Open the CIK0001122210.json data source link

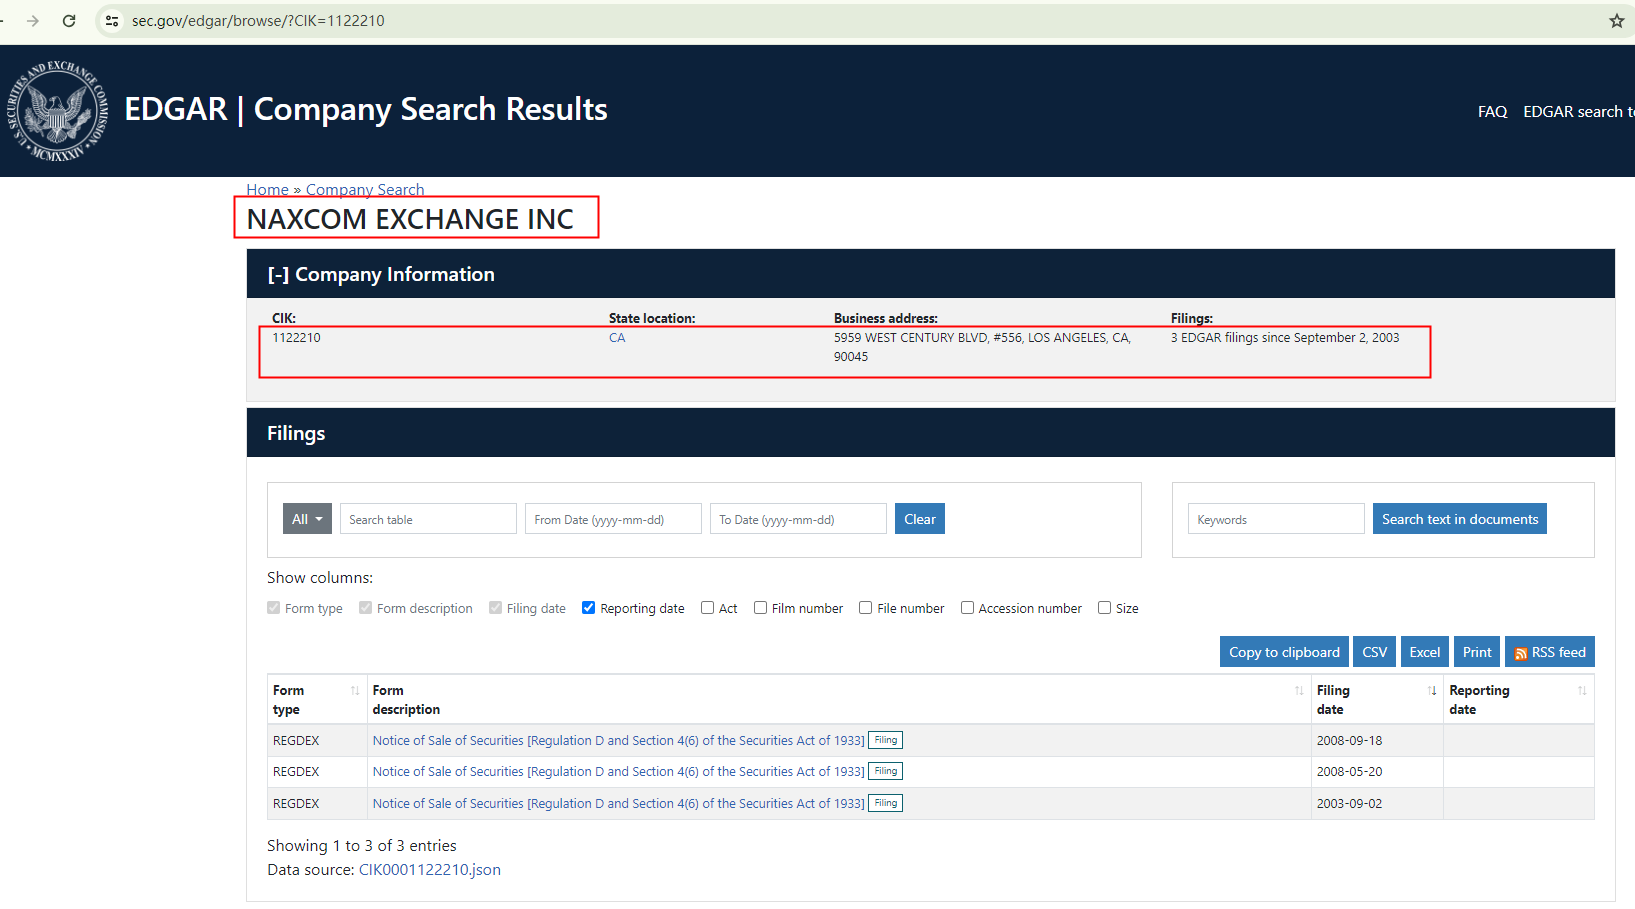point(429,870)
